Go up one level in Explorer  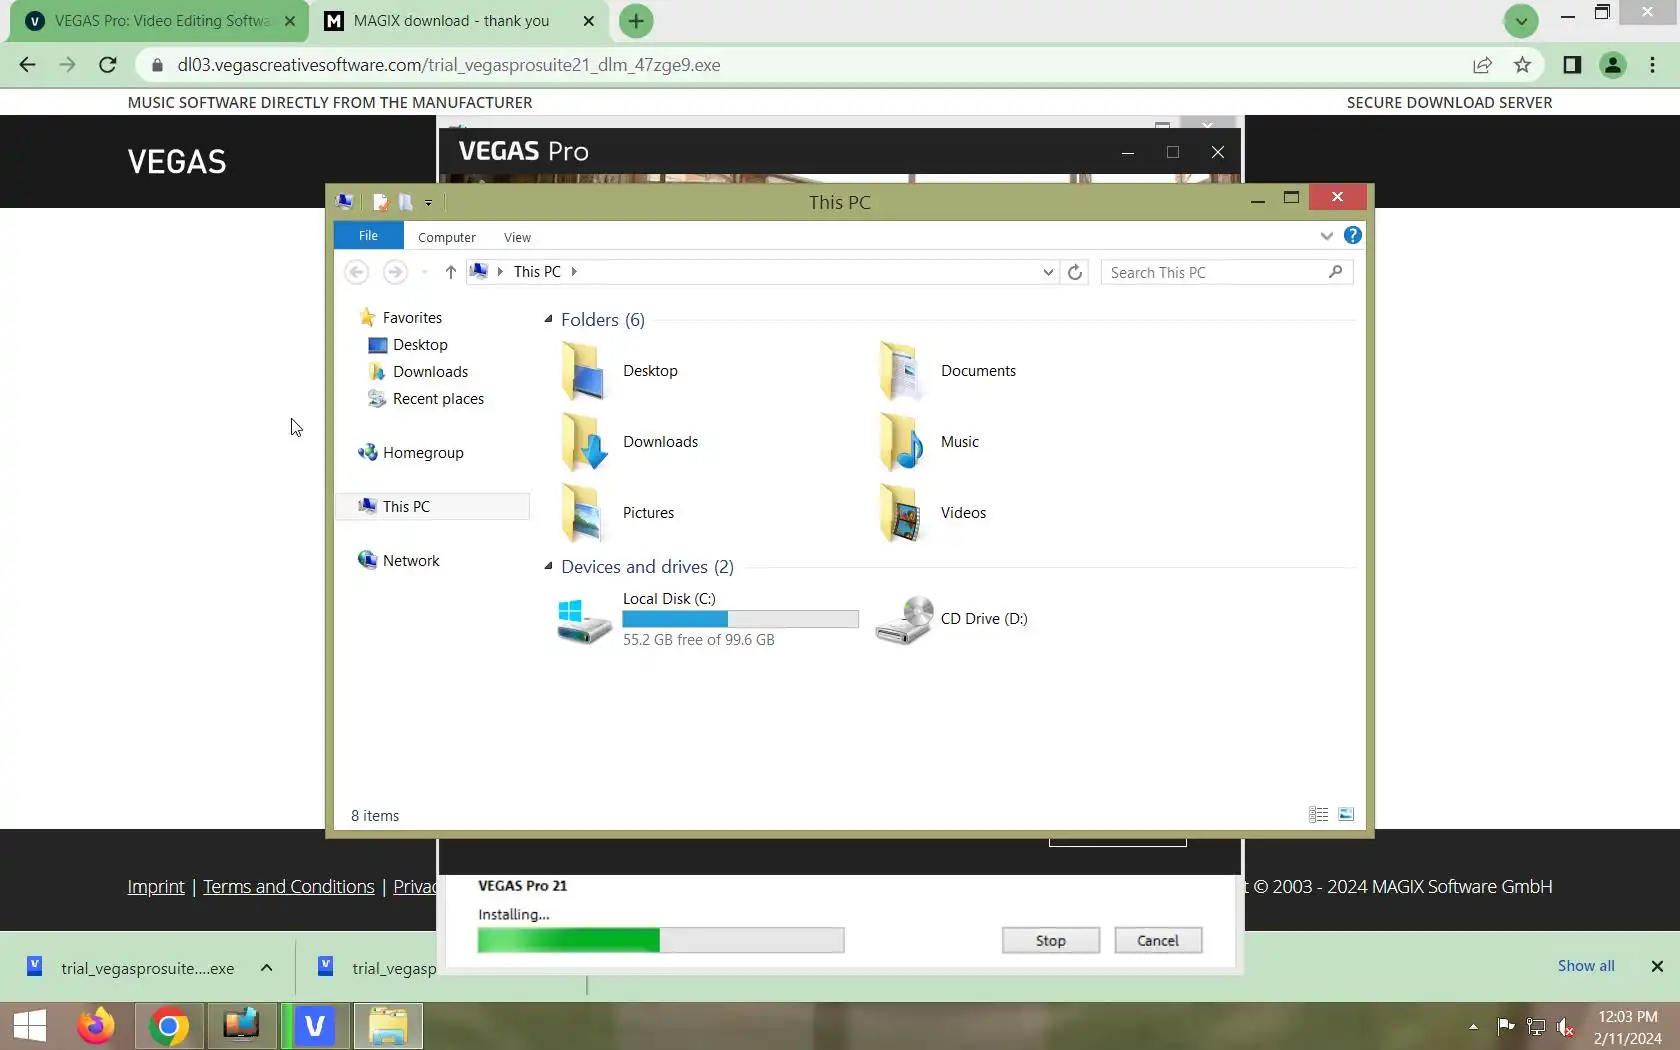[x=451, y=272]
